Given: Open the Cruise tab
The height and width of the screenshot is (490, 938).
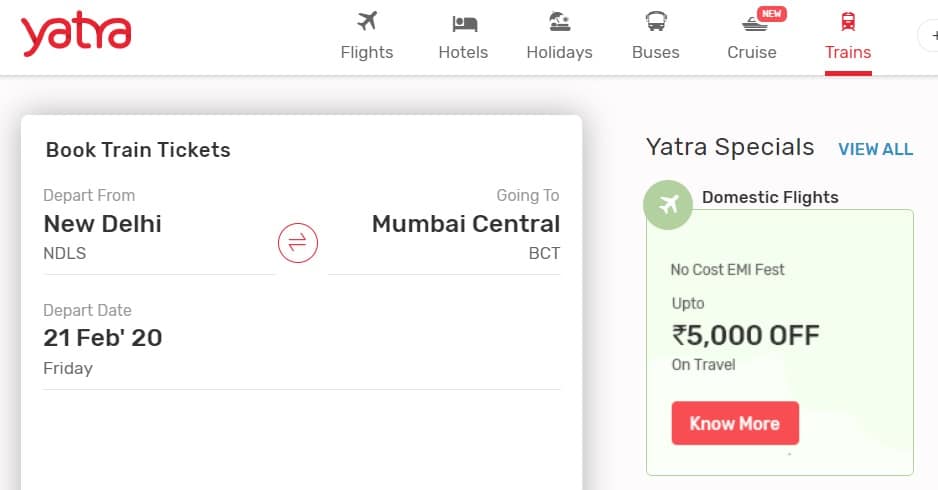Looking at the screenshot, I should [752, 52].
